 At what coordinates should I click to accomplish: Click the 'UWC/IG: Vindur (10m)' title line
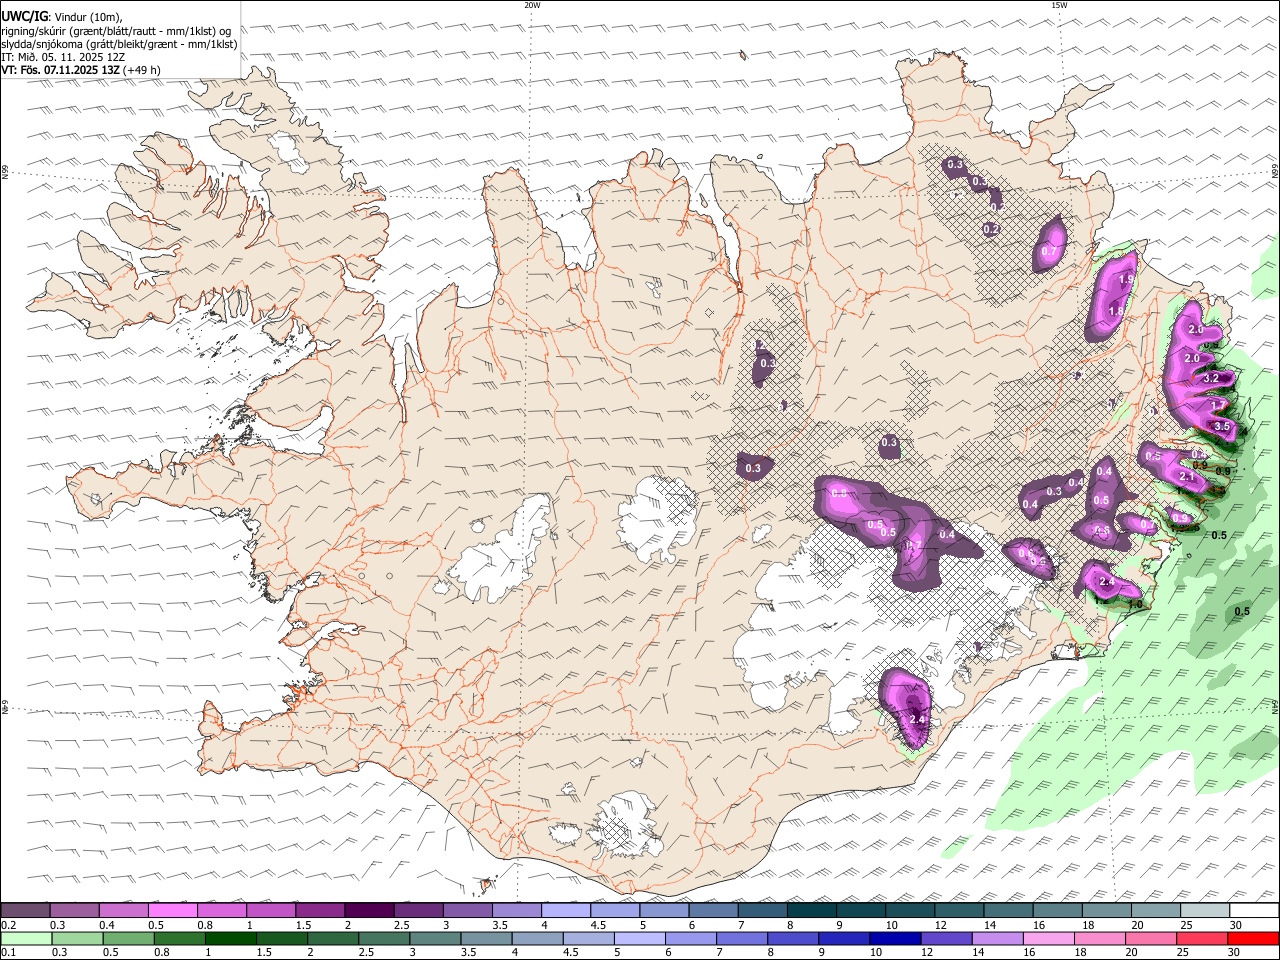point(62,17)
